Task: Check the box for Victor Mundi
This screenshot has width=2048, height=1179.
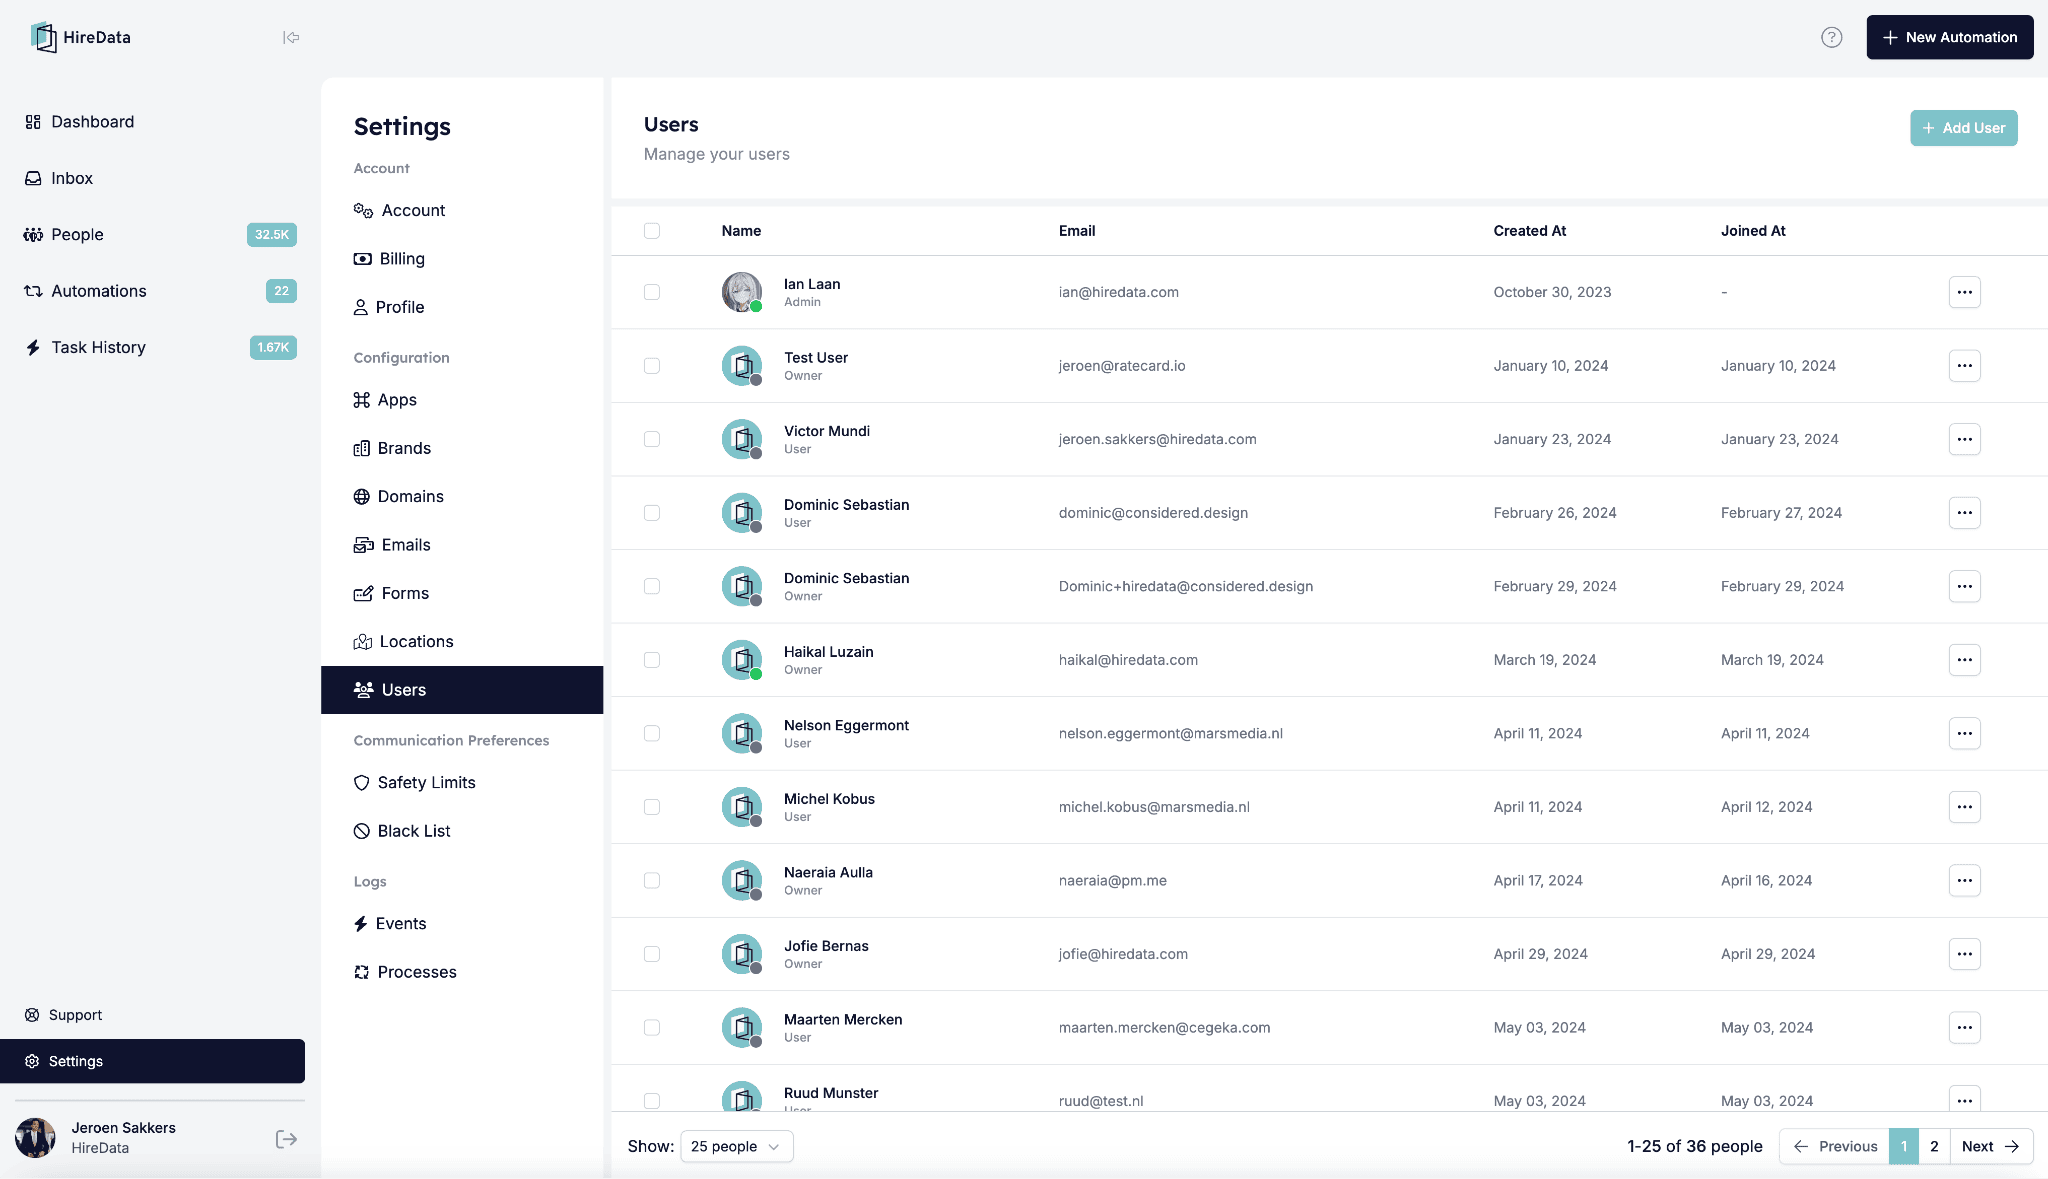Action: [652, 439]
